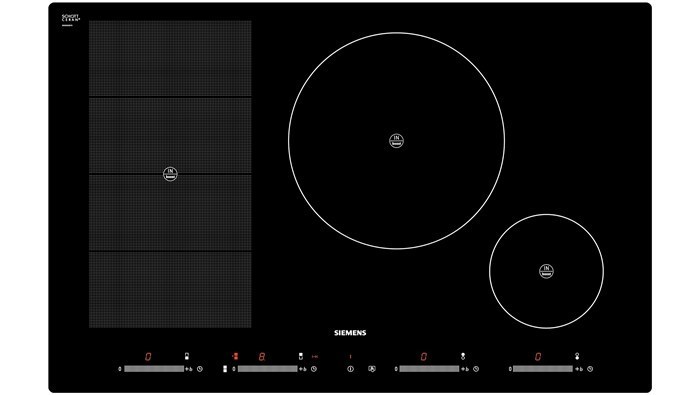This screenshot has height=395, width=700.
Task: Click the large round cooking zone center
Action: 396,141
